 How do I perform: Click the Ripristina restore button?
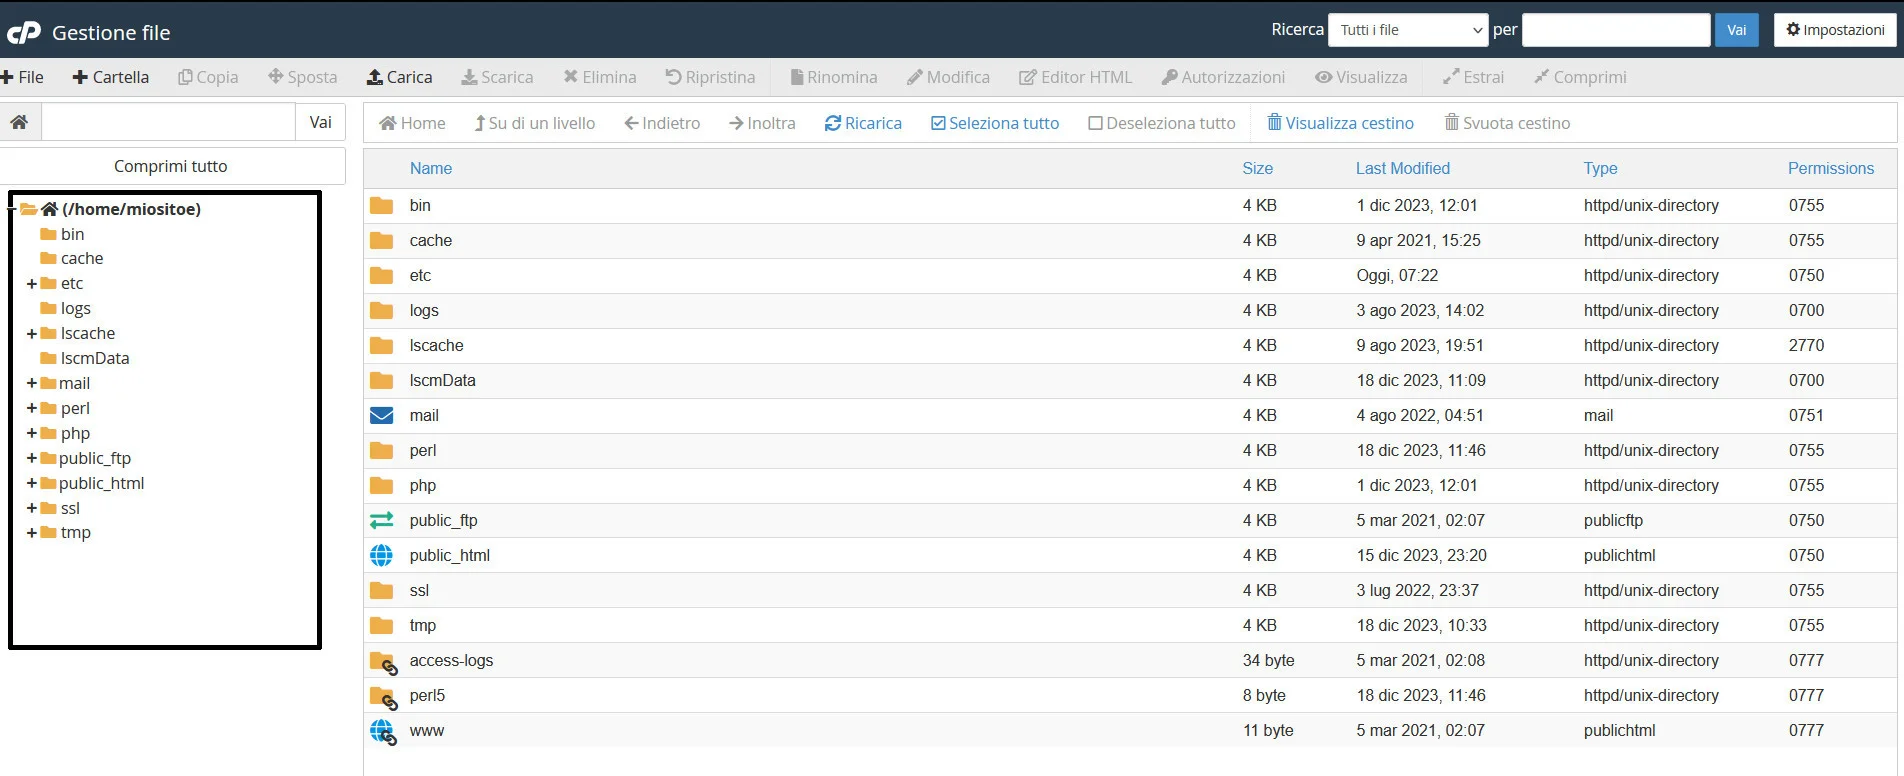(x=710, y=77)
